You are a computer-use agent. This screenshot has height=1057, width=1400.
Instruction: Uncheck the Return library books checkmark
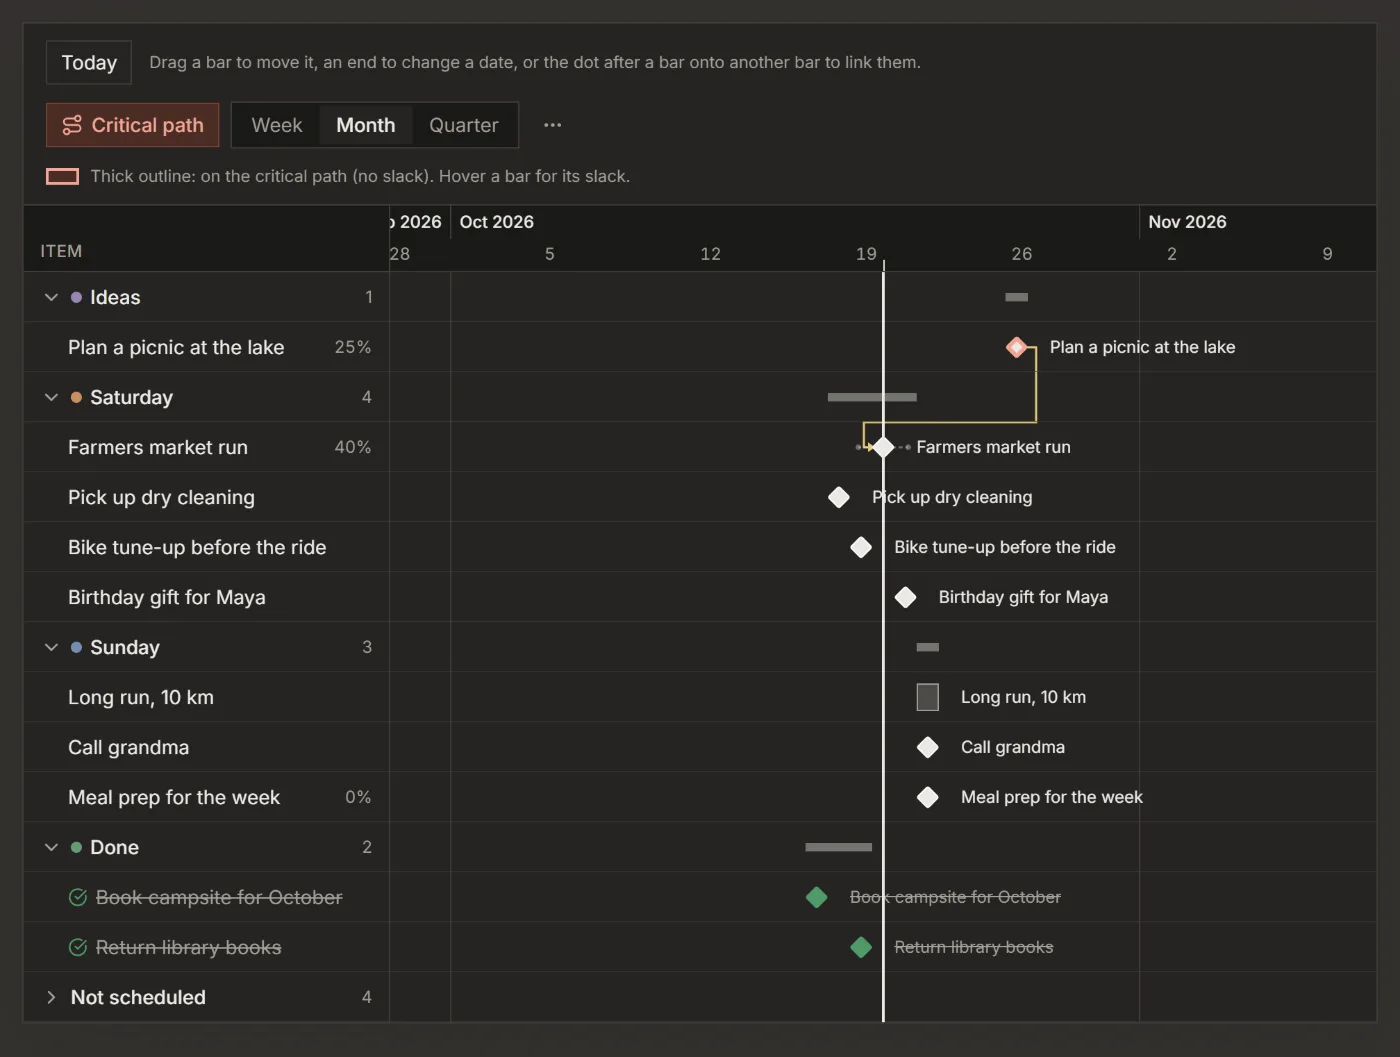tap(78, 947)
